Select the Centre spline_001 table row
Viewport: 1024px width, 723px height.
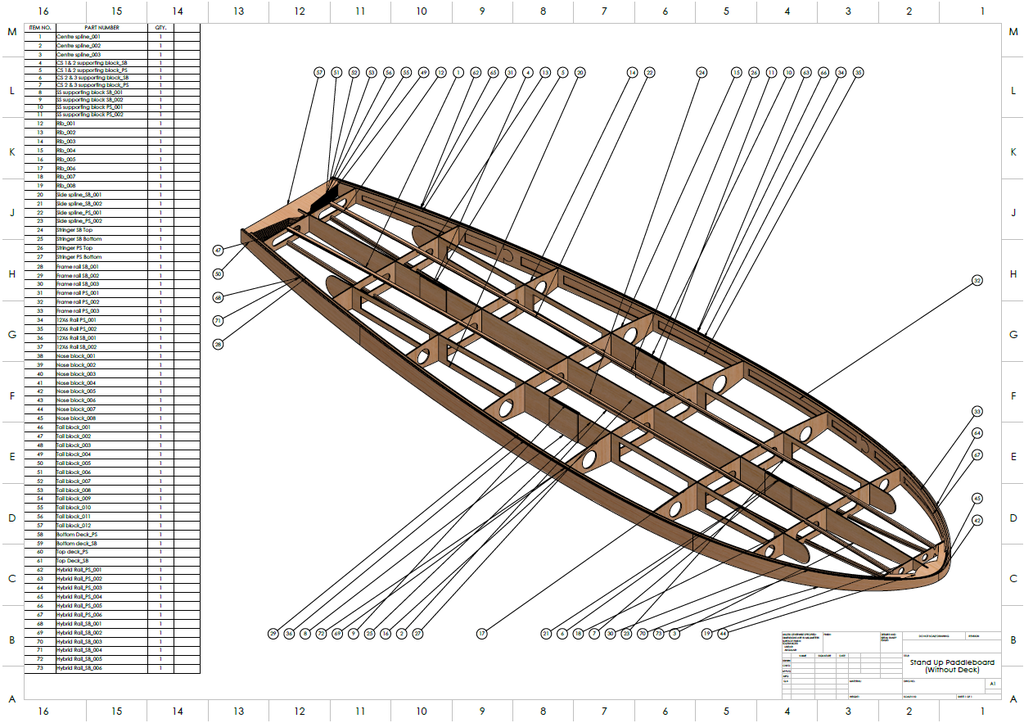tap(79, 36)
